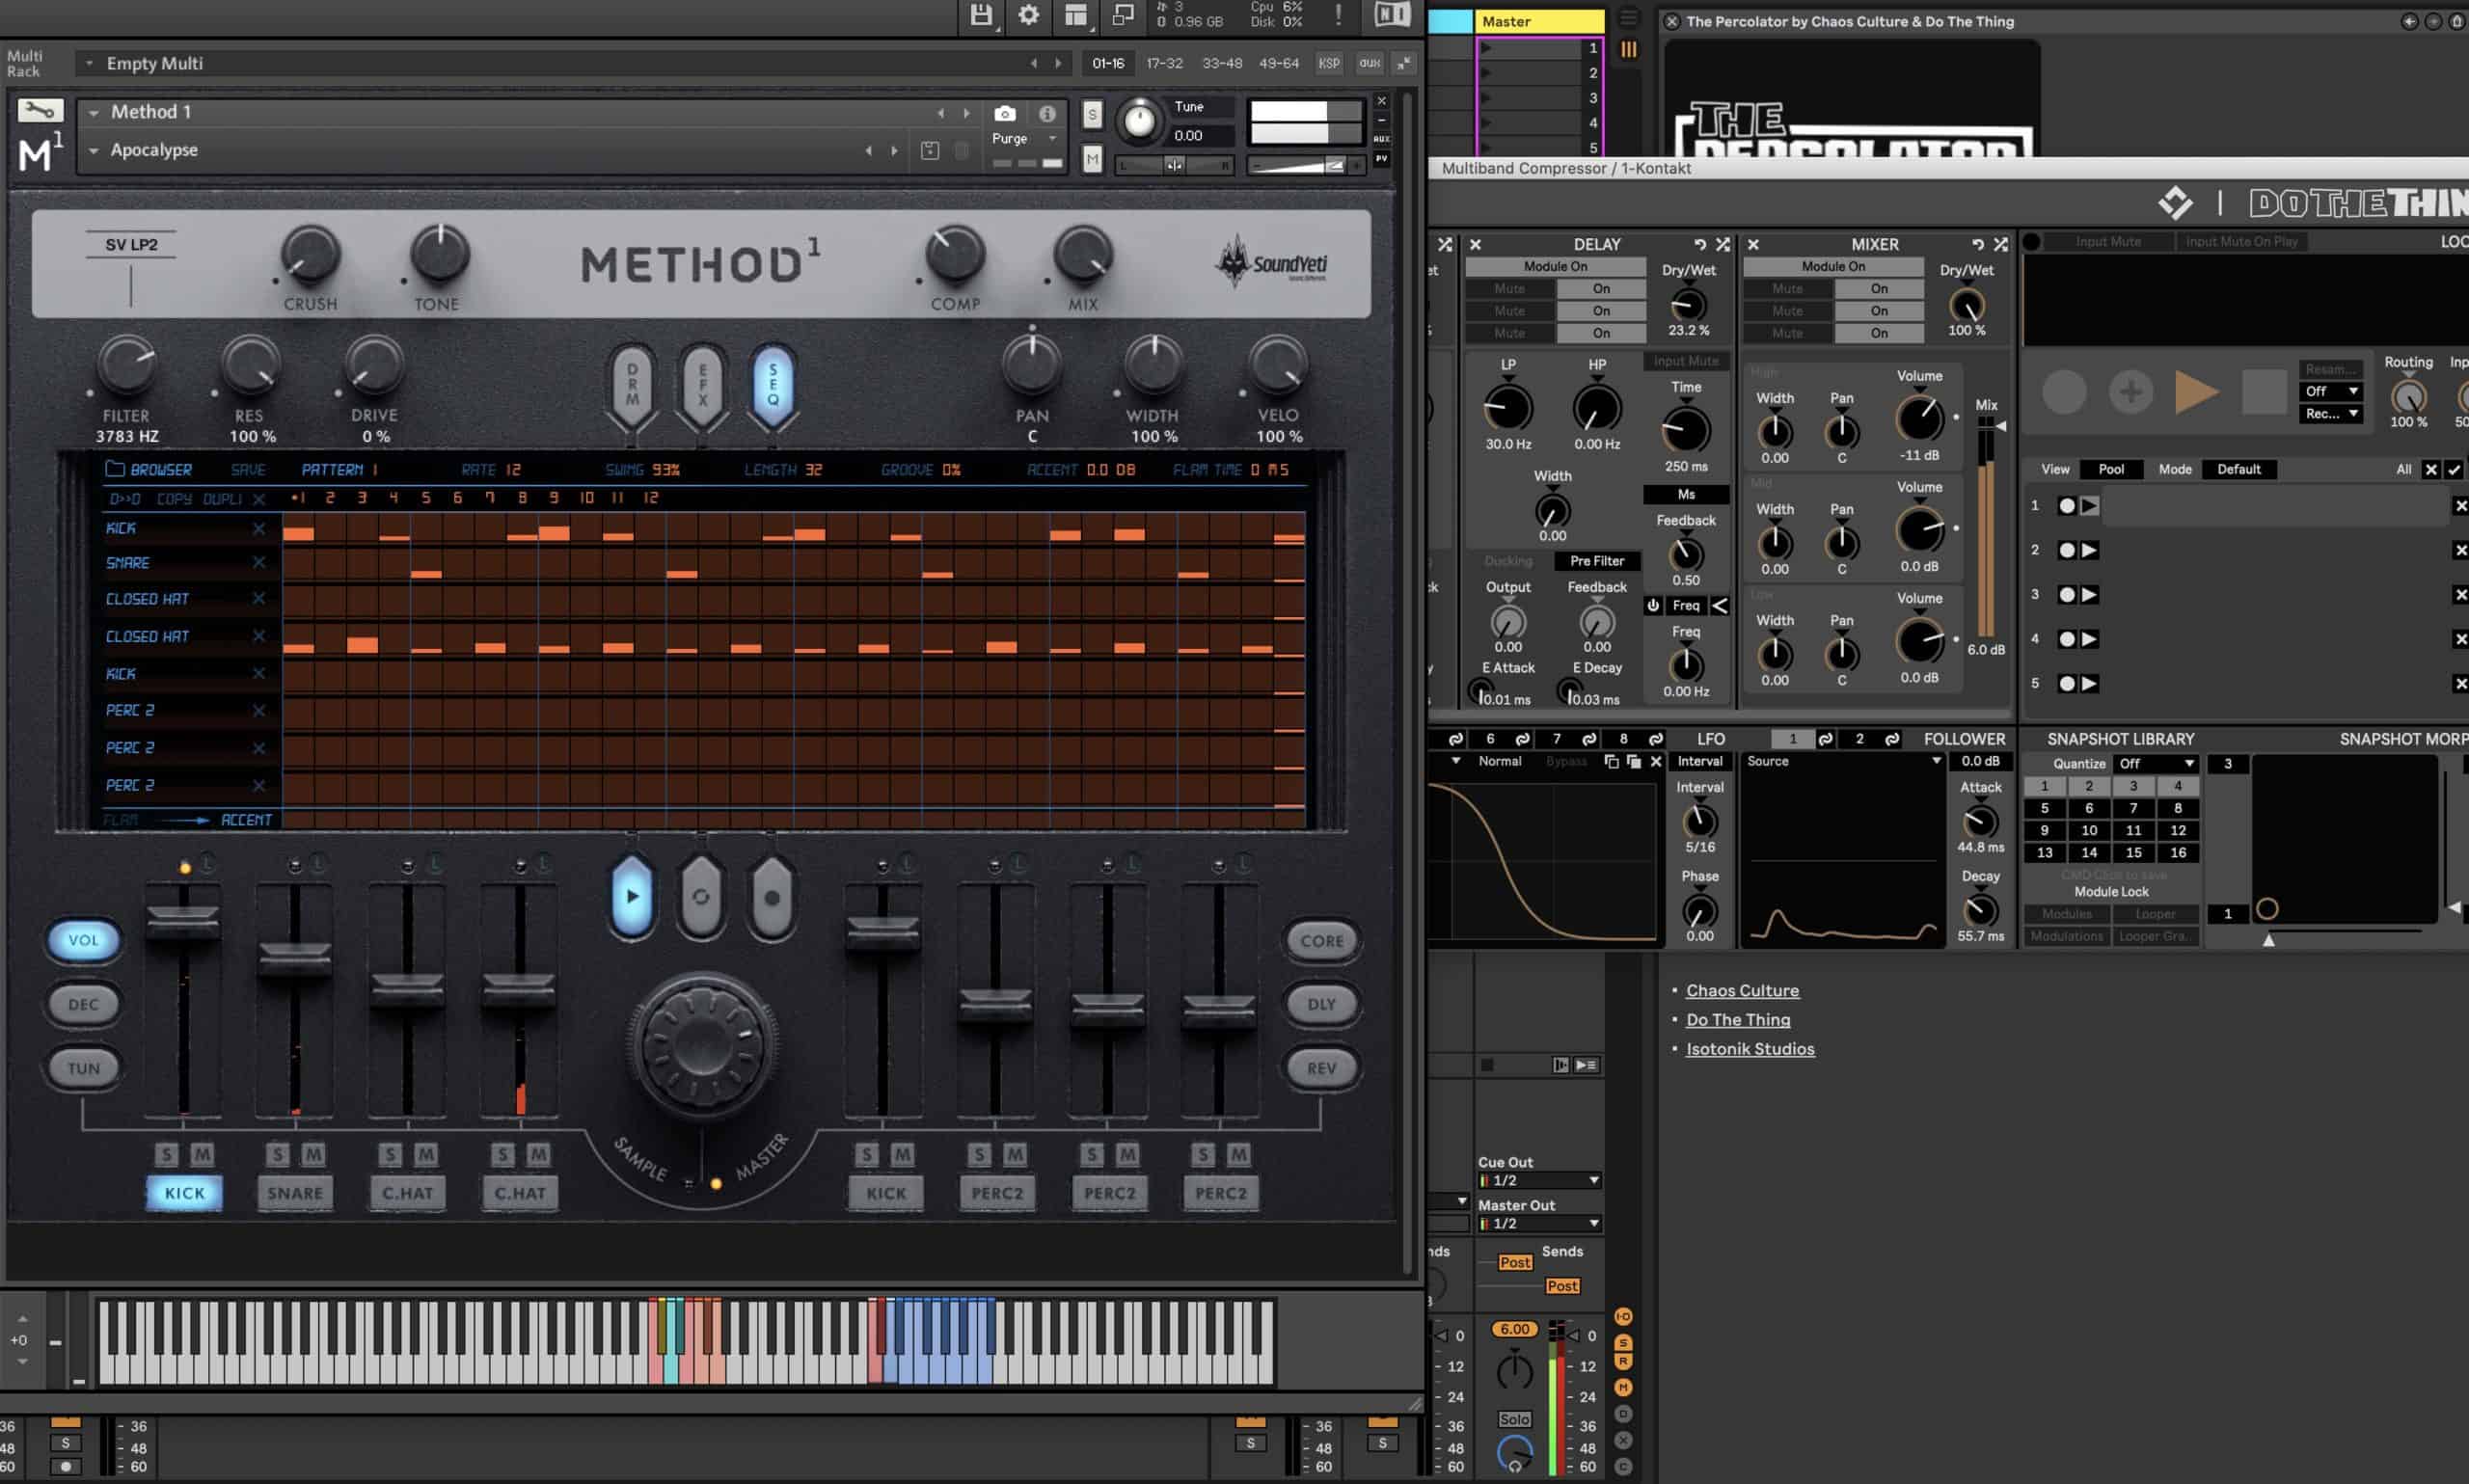Viewport: 2469px width, 1484px height.
Task: Select the VOL fader mode
Action: (84, 940)
